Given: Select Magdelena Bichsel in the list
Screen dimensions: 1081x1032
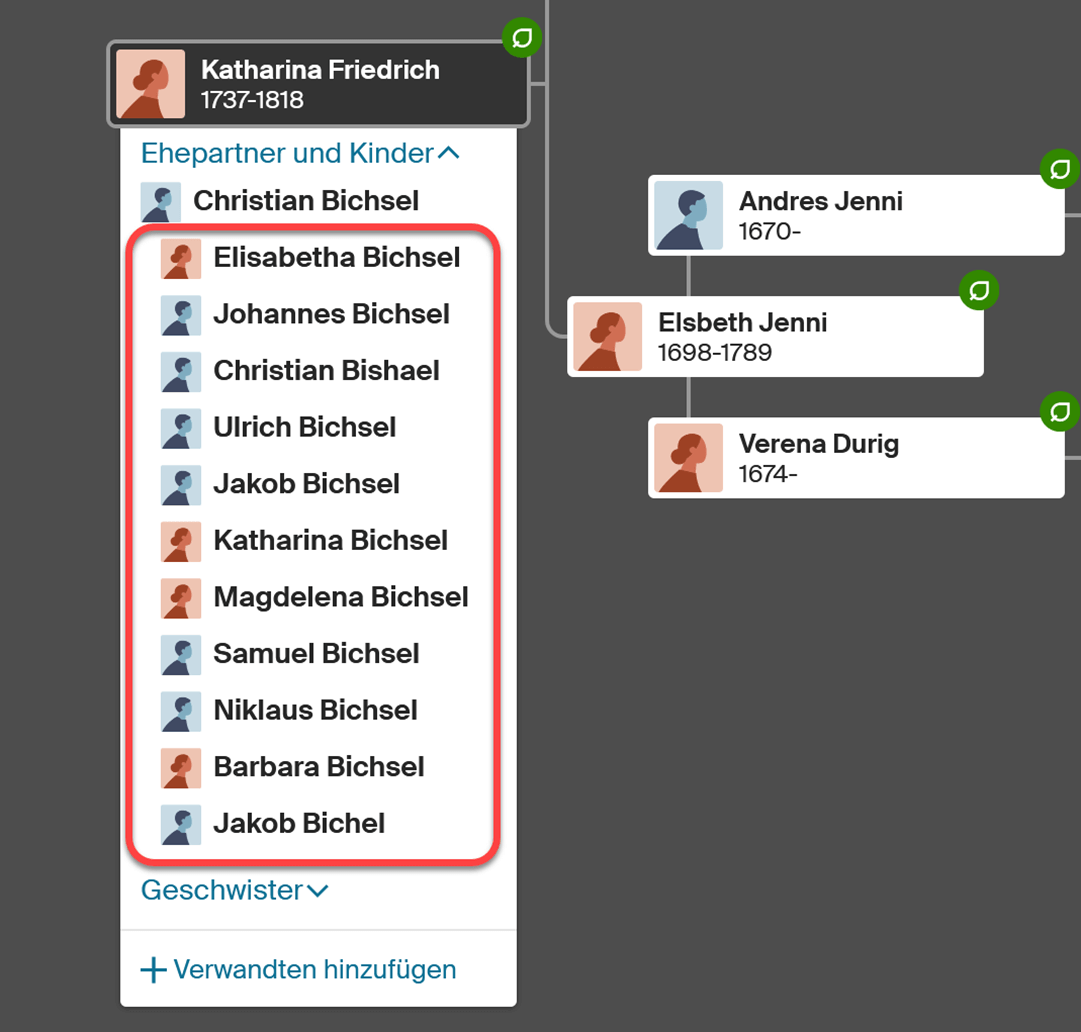Looking at the screenshot, I should 340,598.
